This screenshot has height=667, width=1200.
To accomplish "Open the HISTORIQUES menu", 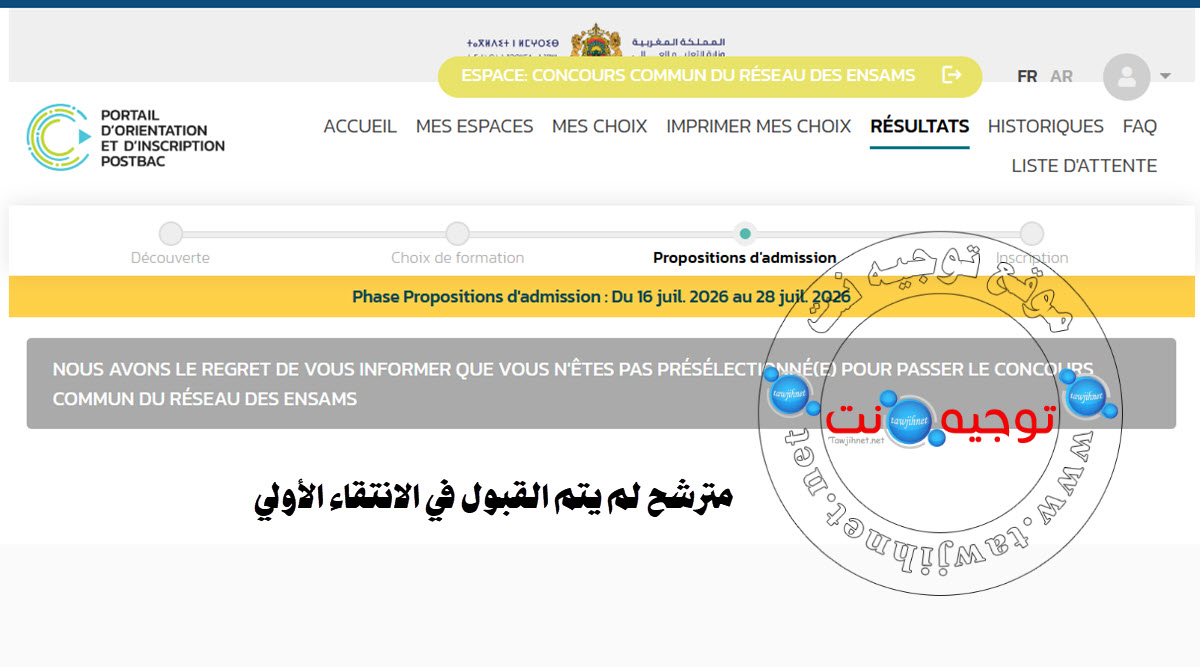I will click(1045, 126).
